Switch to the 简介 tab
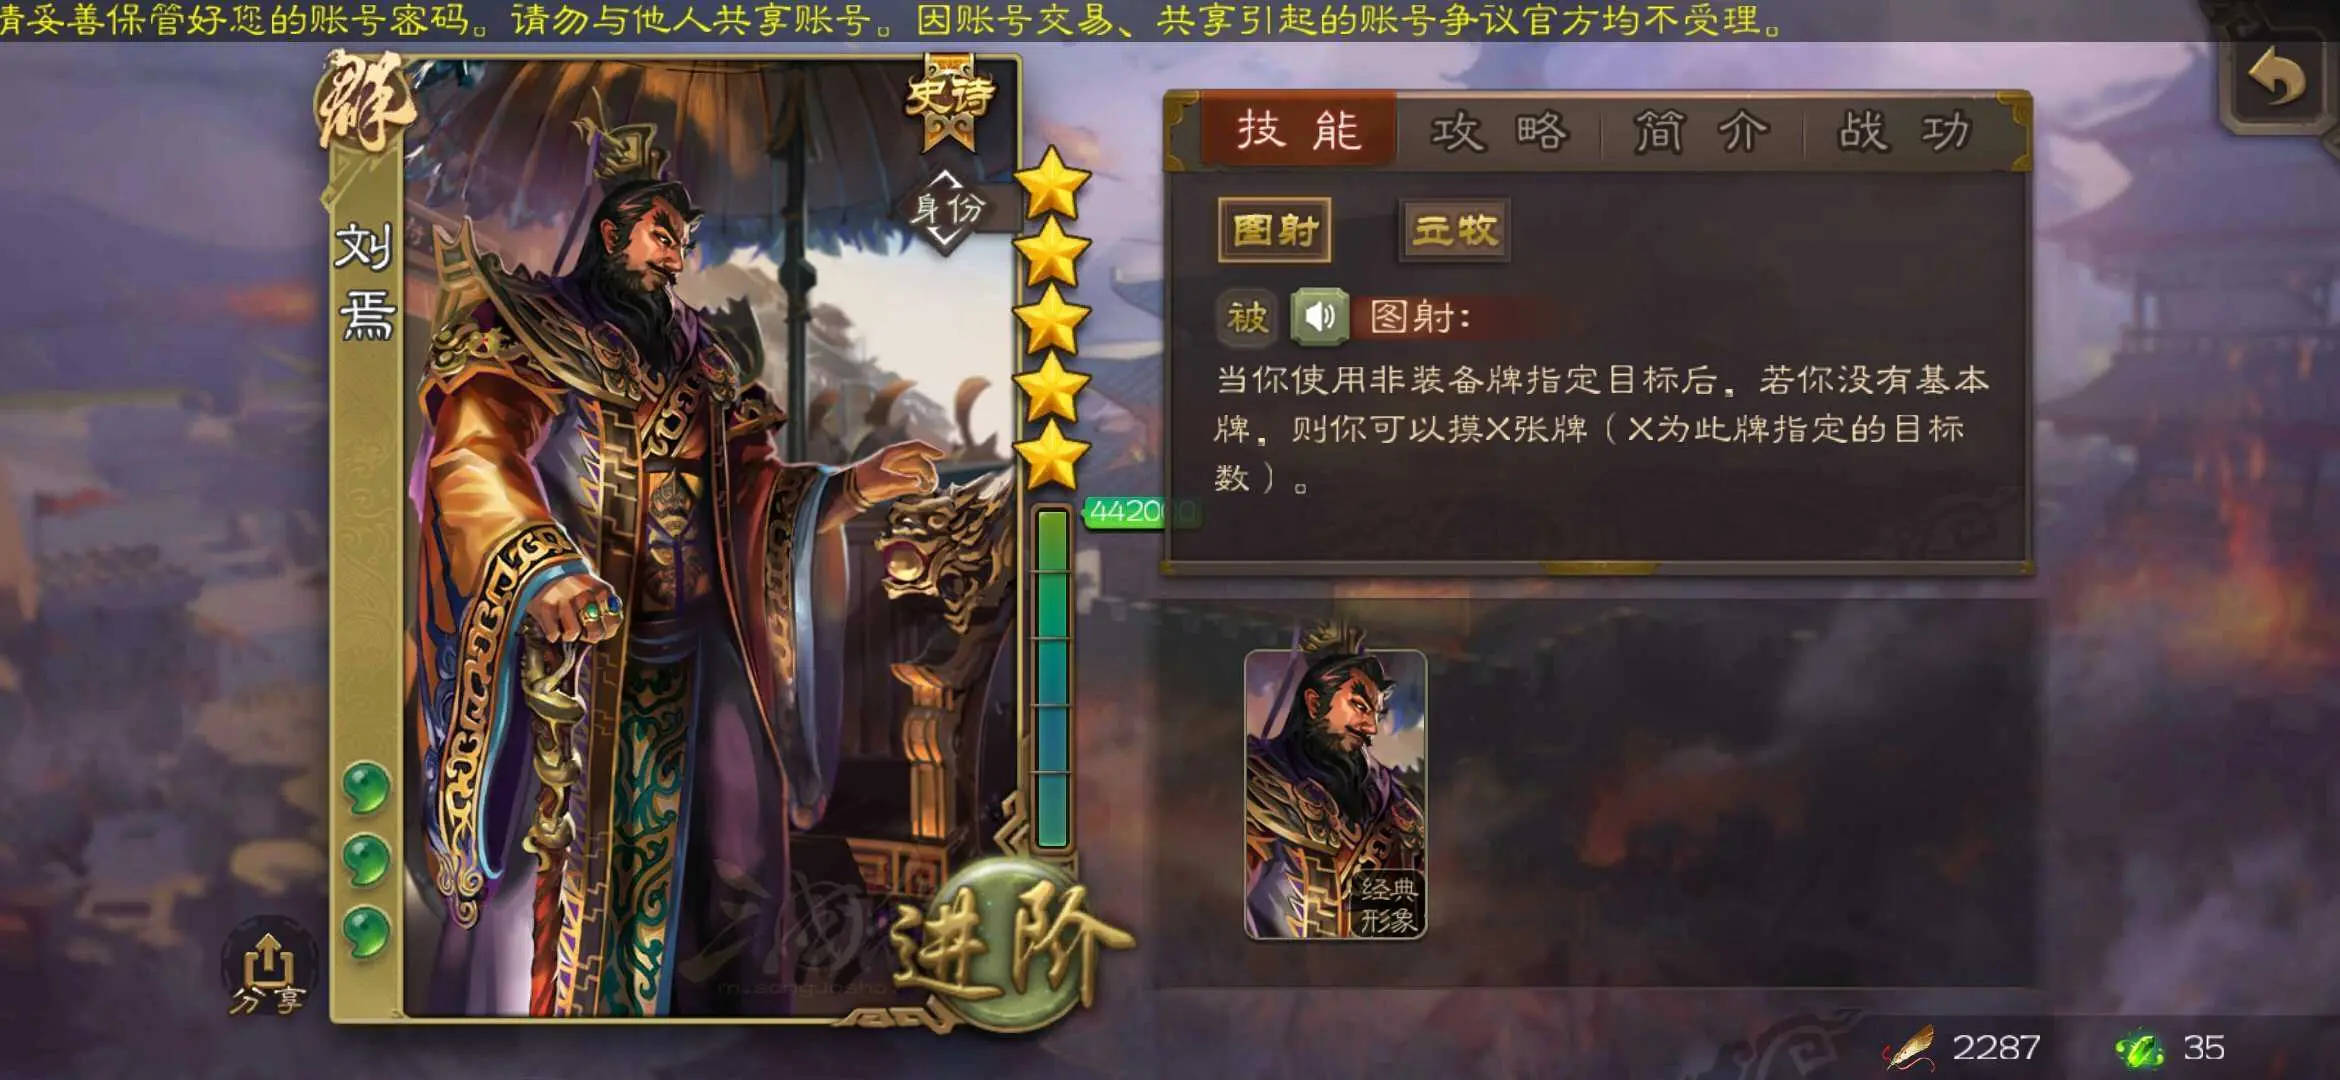2340x1080 pixels. click(x=1702, y=131)
